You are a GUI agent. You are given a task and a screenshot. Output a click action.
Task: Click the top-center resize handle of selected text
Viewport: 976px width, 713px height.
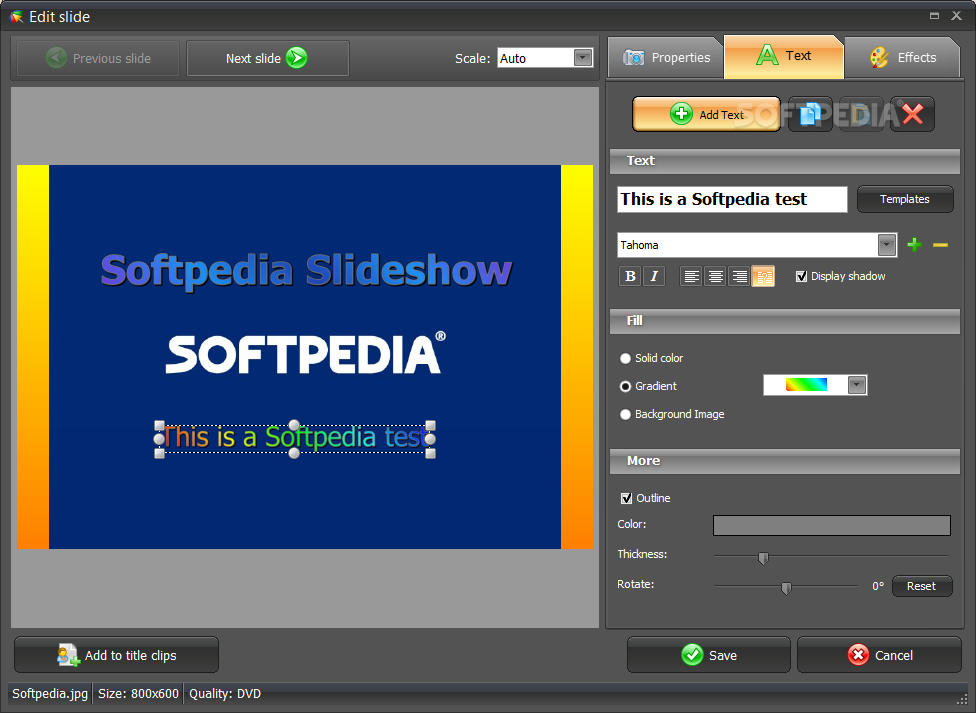294,425
